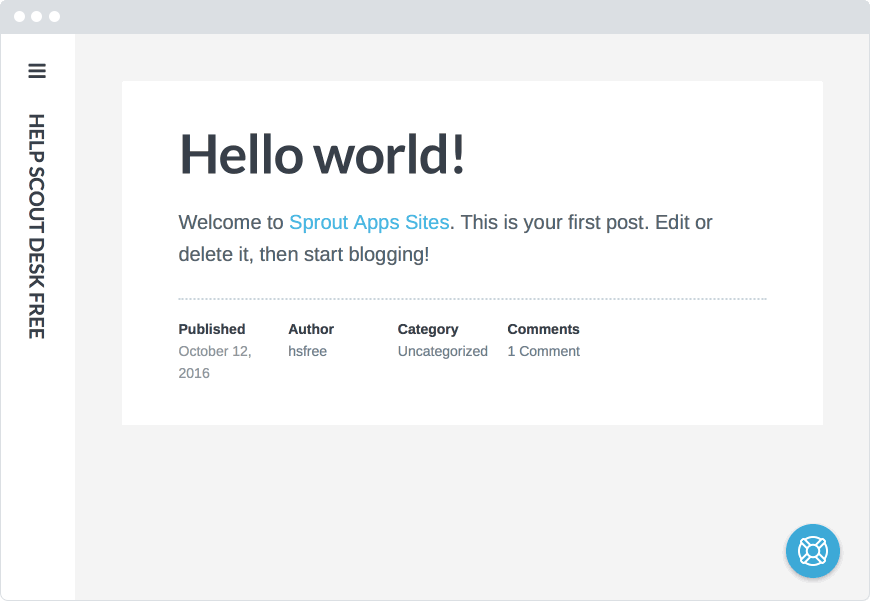Click the first window dot in the title bar
The height and width of the screenshot is (601, 870).
[19, 17]
